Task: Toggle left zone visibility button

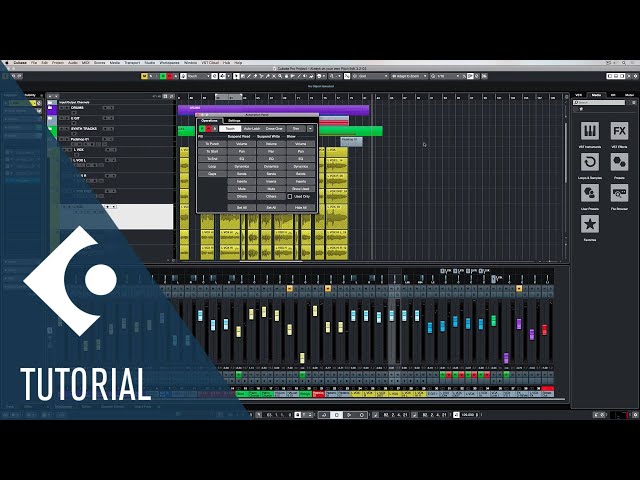Action: [x=609, y=76]
